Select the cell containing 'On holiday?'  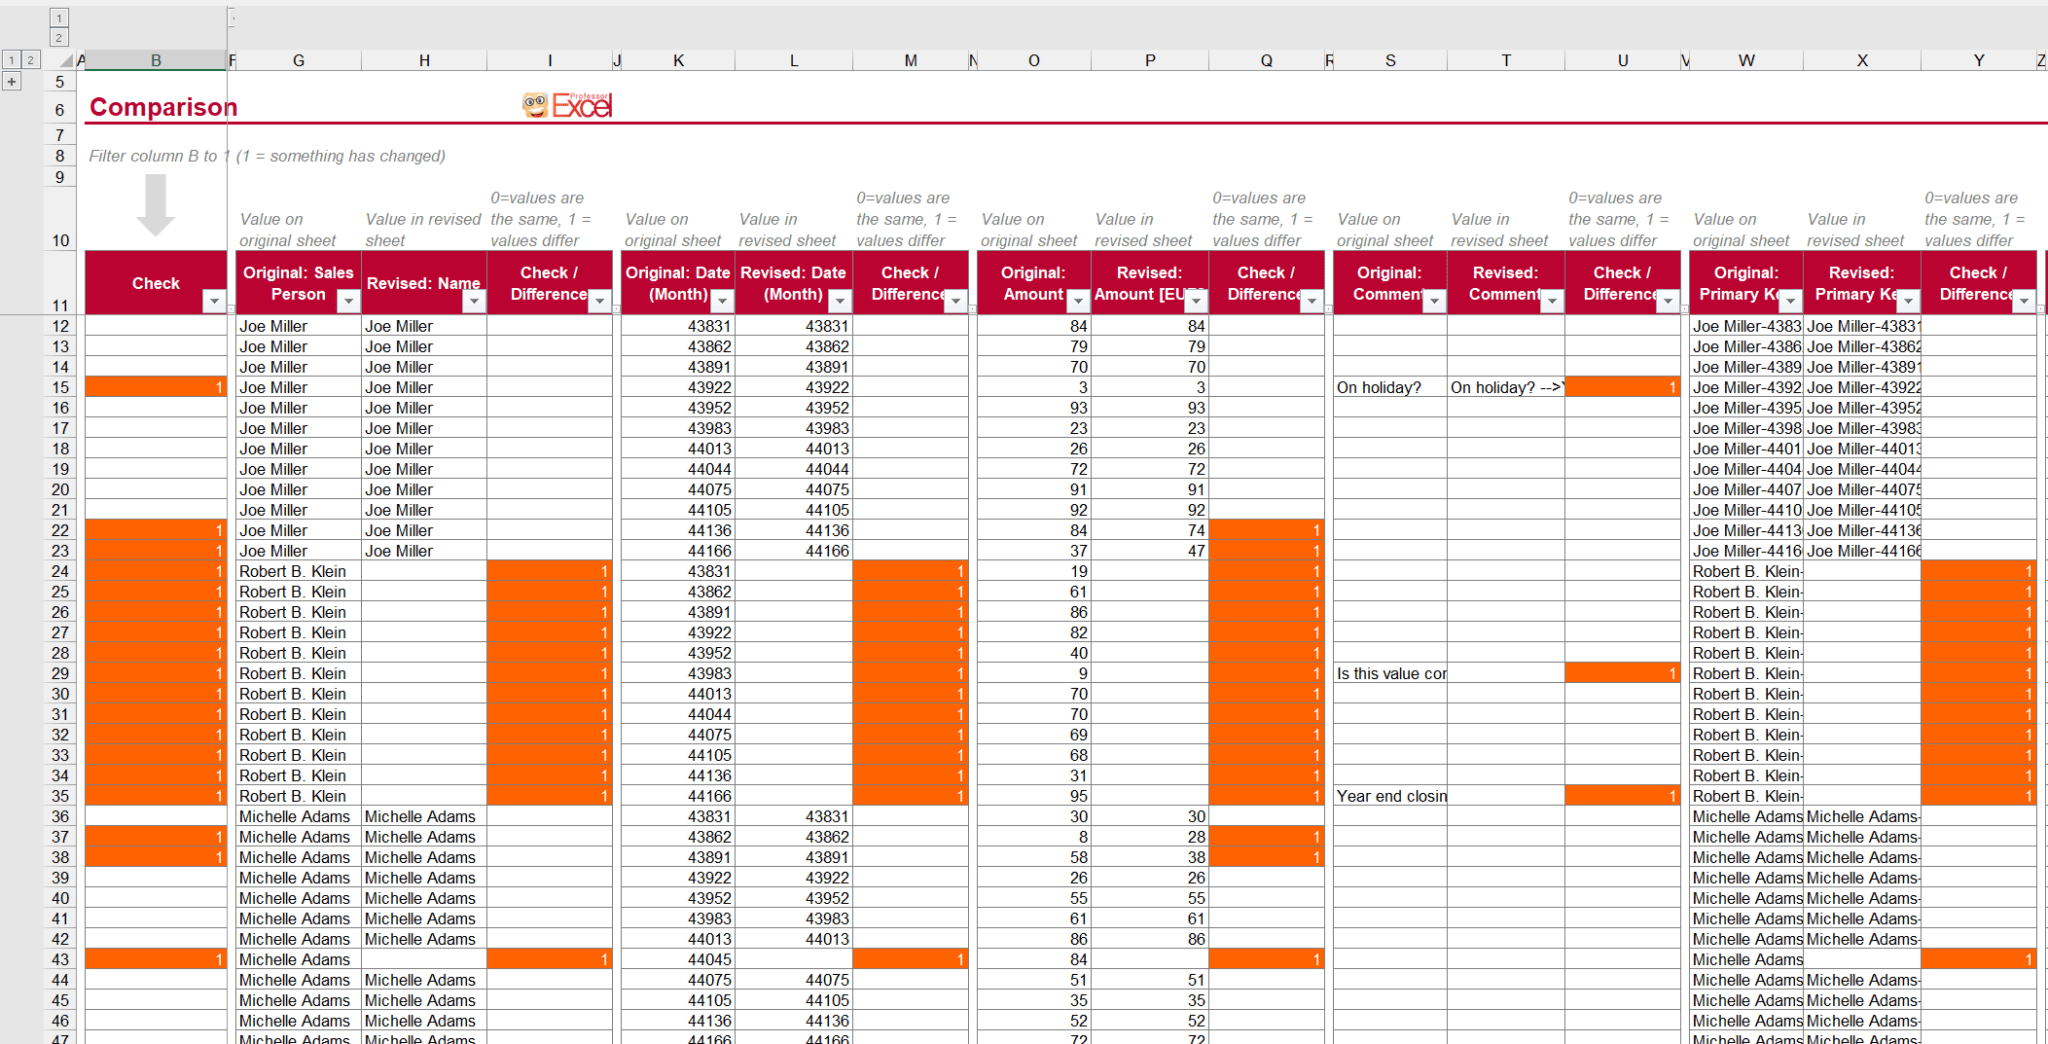tap(1390, 387)
